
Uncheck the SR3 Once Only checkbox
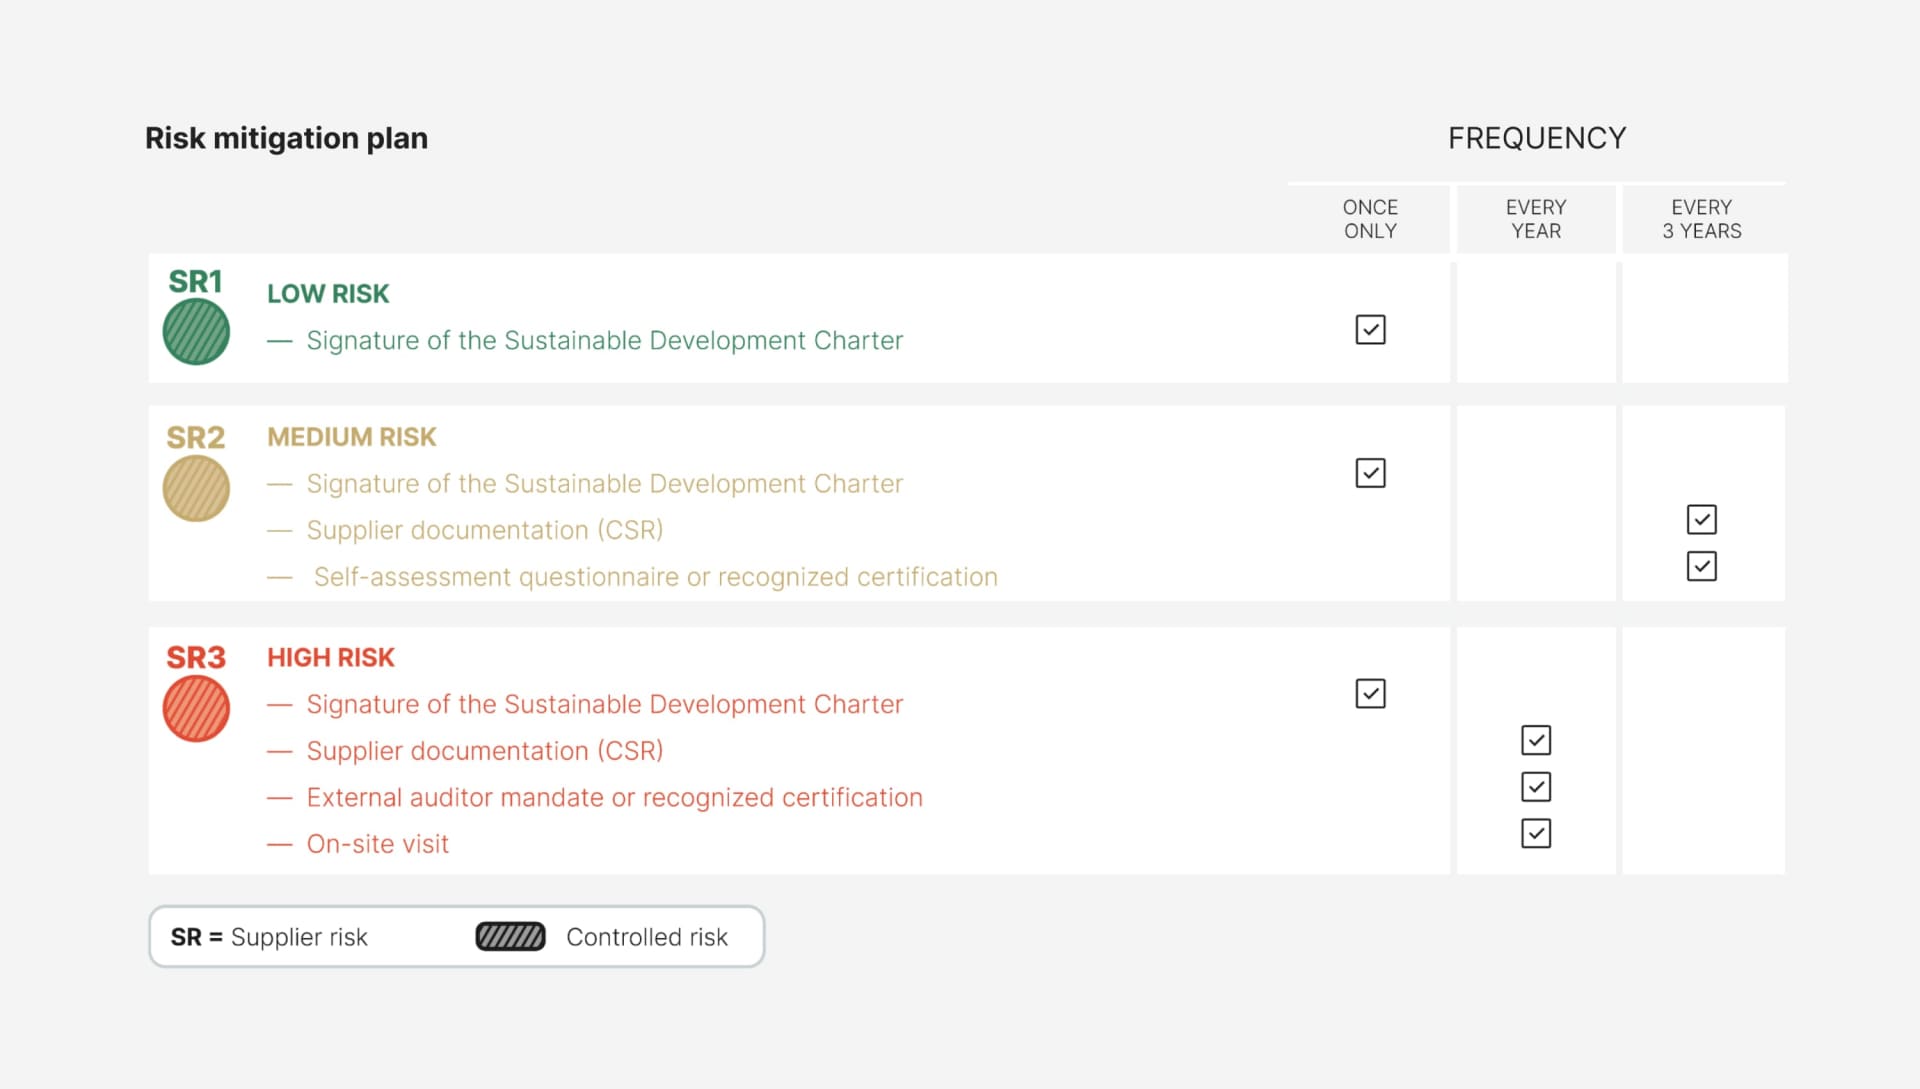1370,692
